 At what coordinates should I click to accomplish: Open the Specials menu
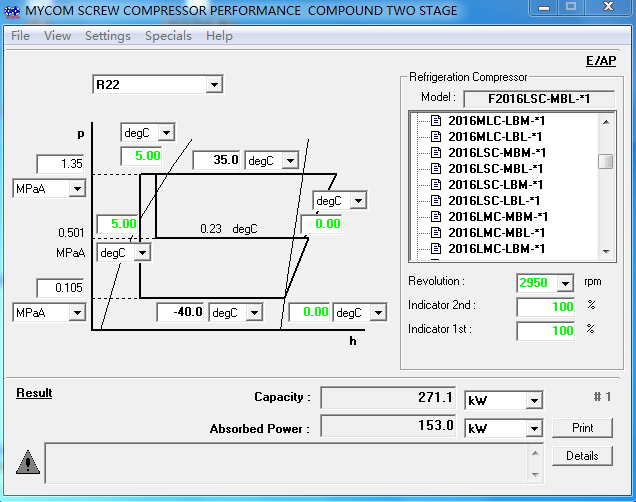(x=168, y=36)
